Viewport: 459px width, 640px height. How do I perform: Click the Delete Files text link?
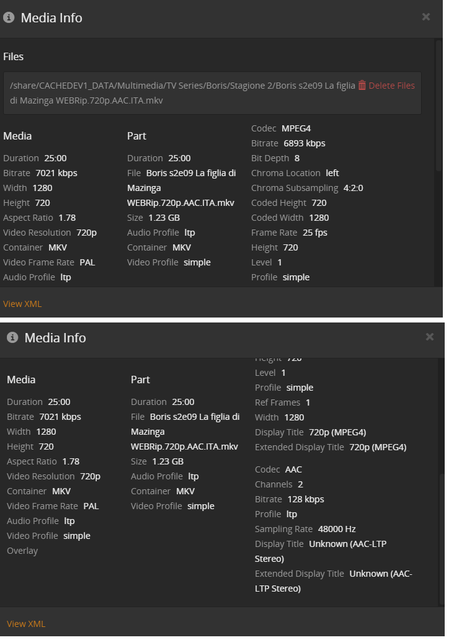pyautogui.click(x=392, y=85)
